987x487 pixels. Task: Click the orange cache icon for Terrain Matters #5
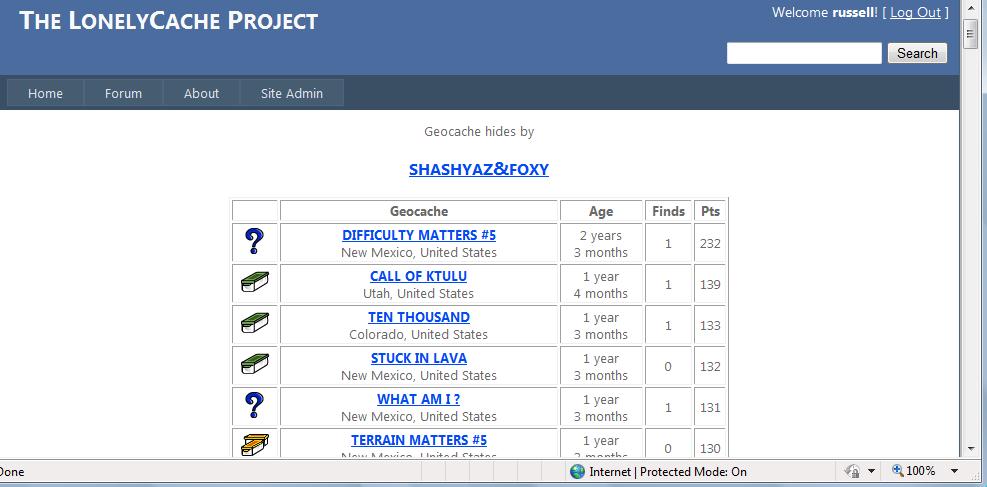[x=254, y=444]
